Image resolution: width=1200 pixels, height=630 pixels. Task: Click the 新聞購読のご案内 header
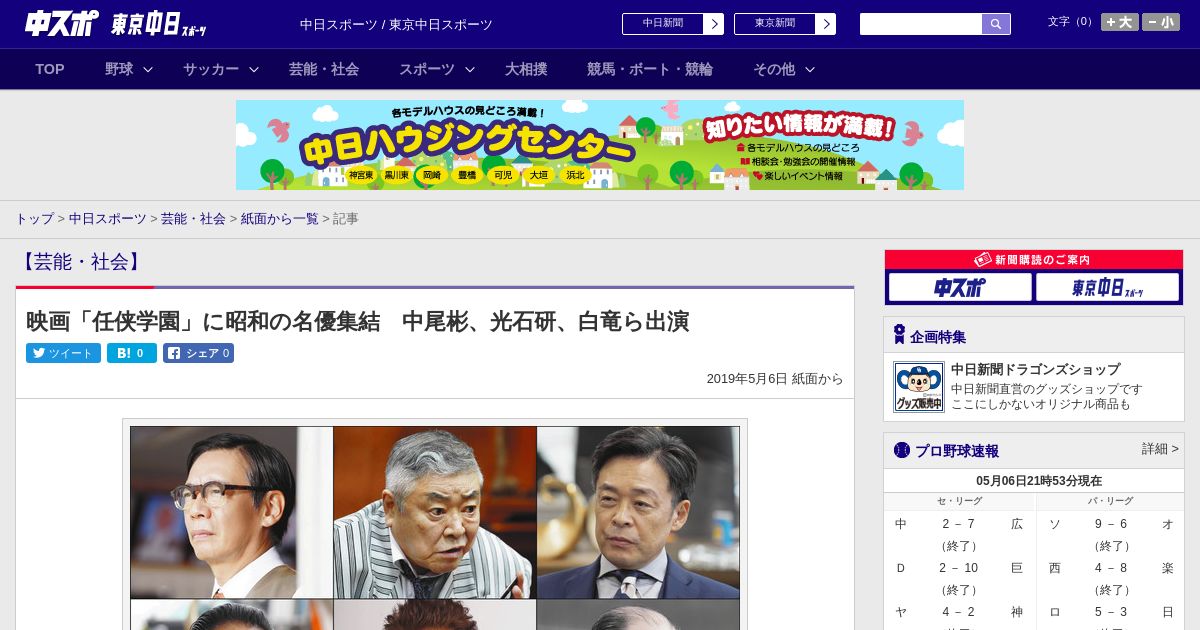(1034, 260)
